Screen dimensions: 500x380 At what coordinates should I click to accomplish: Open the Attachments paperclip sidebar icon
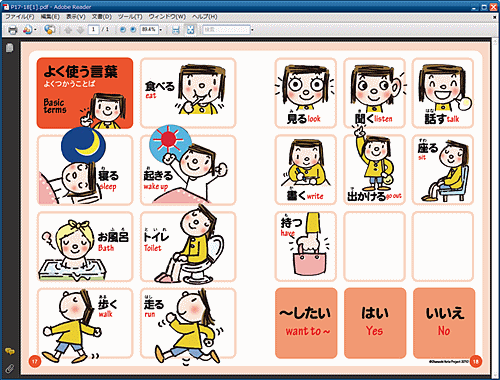(x=10, y=368)
